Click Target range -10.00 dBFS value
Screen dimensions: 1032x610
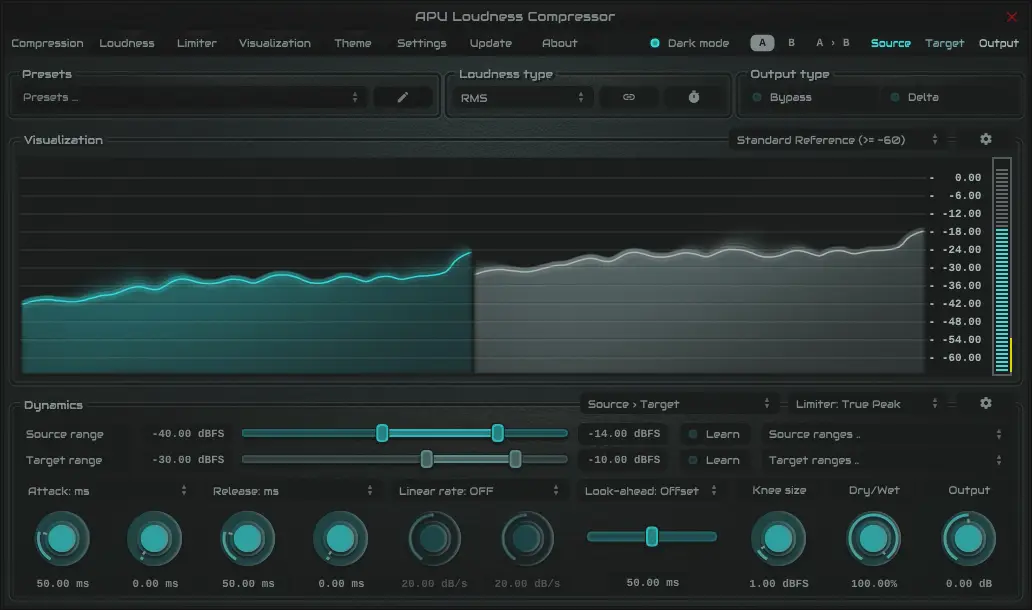(624, 459)
